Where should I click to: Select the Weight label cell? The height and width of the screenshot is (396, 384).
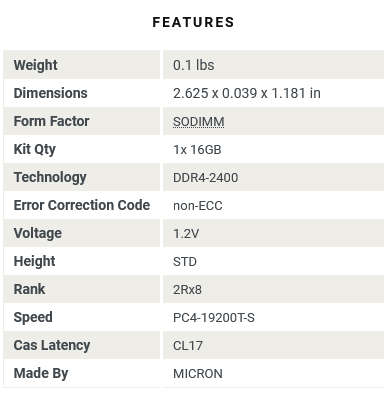[x=82, y=65]
